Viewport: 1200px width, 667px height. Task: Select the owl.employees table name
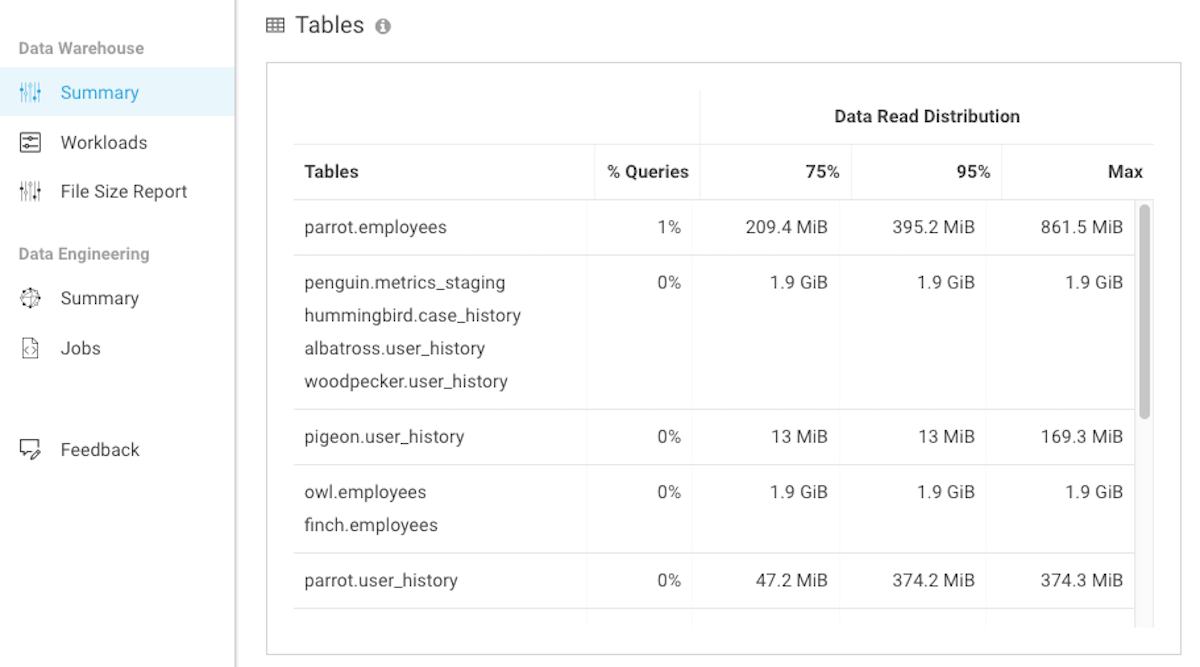coord(365,493)
